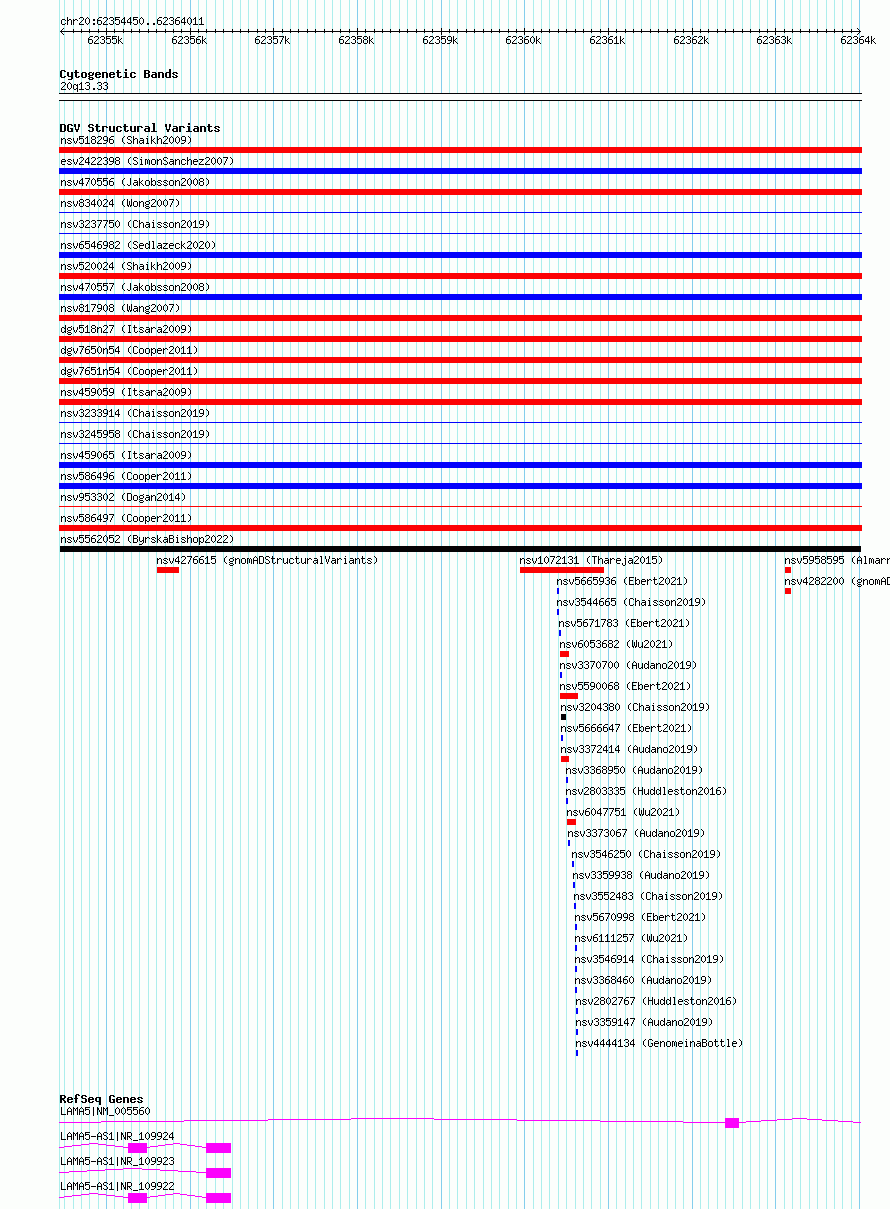Click the nsv520024 (Shaikh2009) label
This screenshot has width=890, height=1209.
[126, 266]
